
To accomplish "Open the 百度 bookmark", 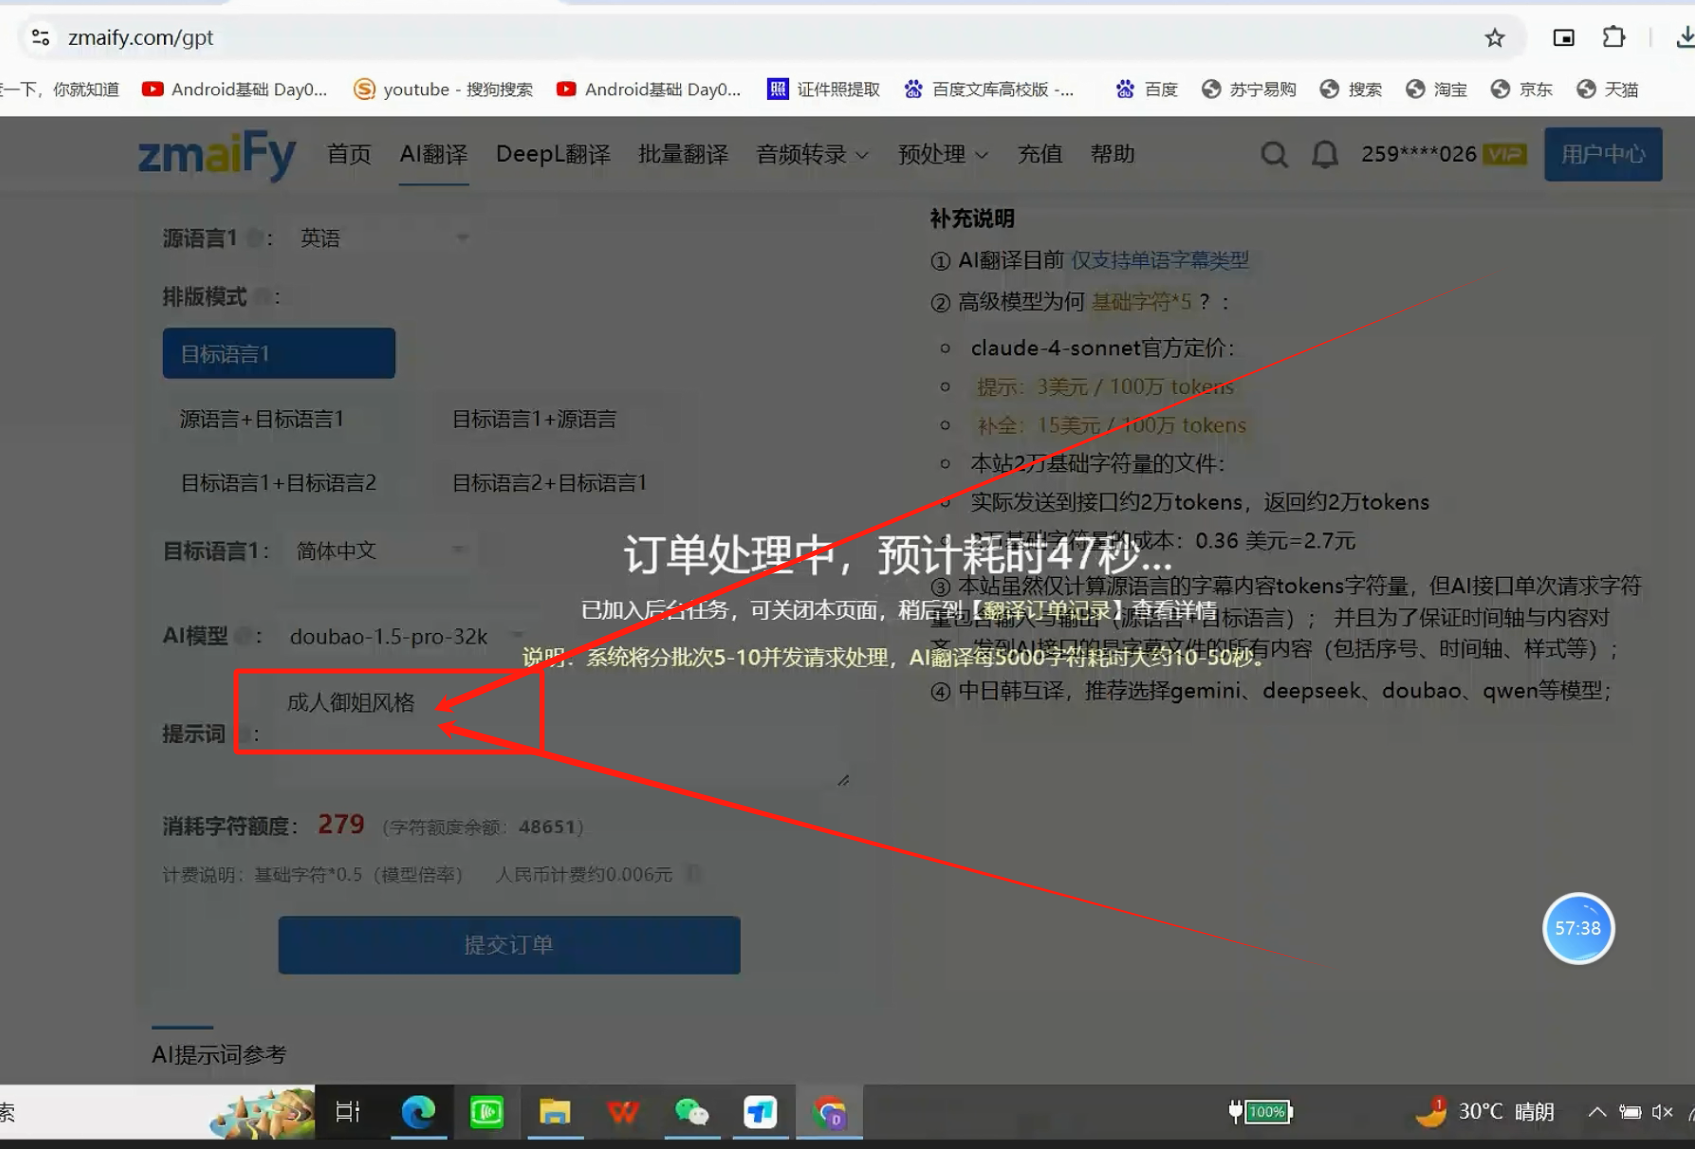I will 1146,89.
